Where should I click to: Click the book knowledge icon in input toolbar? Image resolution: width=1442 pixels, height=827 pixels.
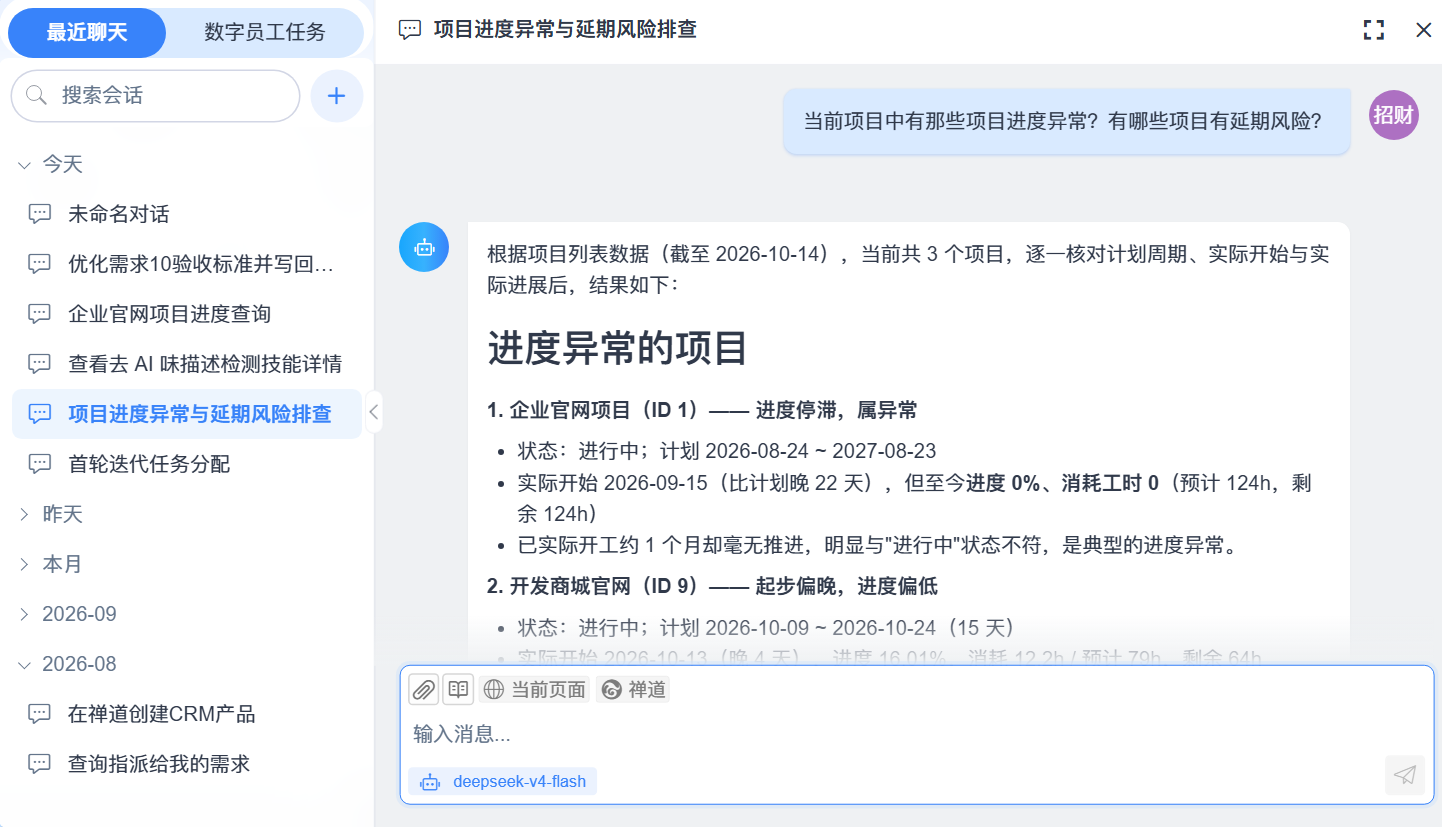[458, 689]
